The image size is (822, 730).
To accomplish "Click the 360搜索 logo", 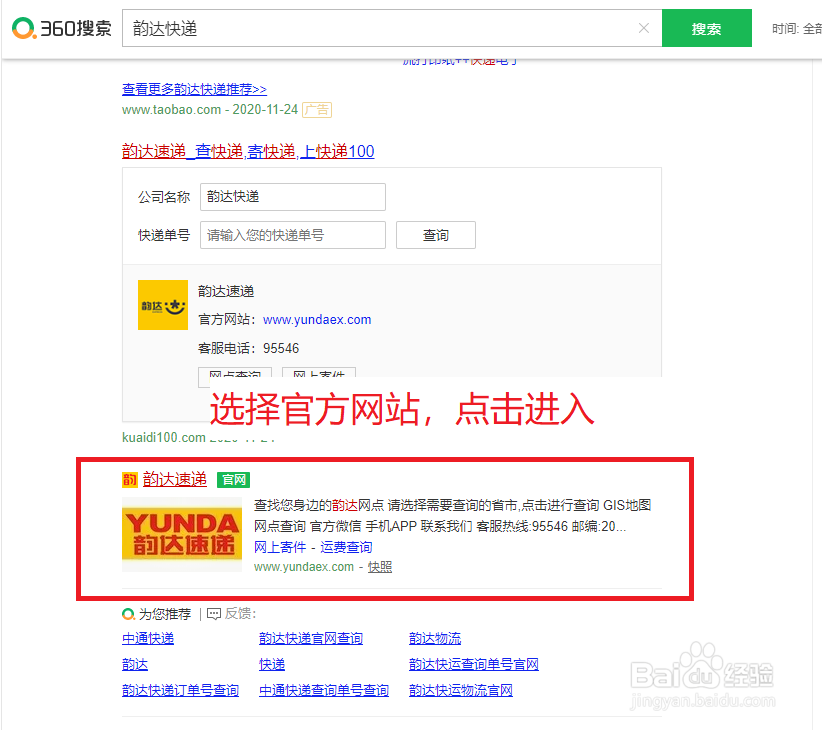I will coord(62,28).
